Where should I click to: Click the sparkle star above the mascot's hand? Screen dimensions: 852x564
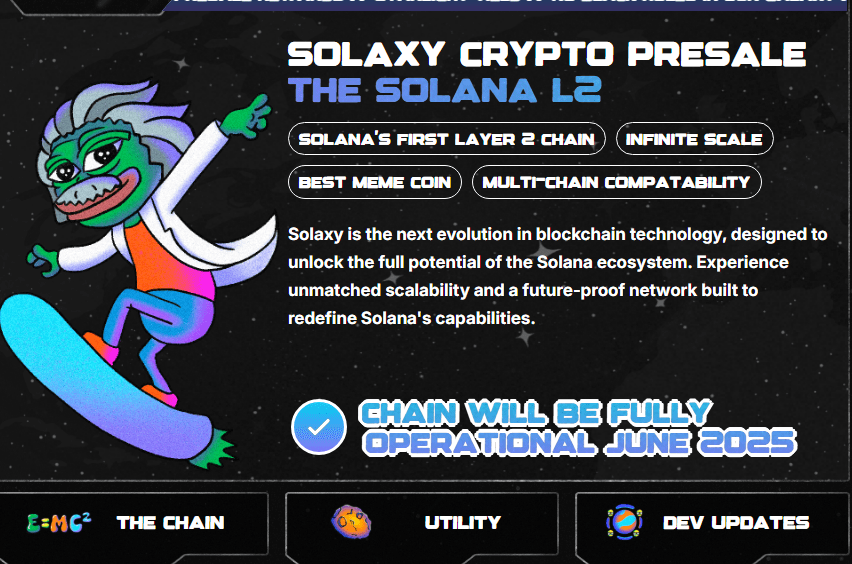pos(181,64)
